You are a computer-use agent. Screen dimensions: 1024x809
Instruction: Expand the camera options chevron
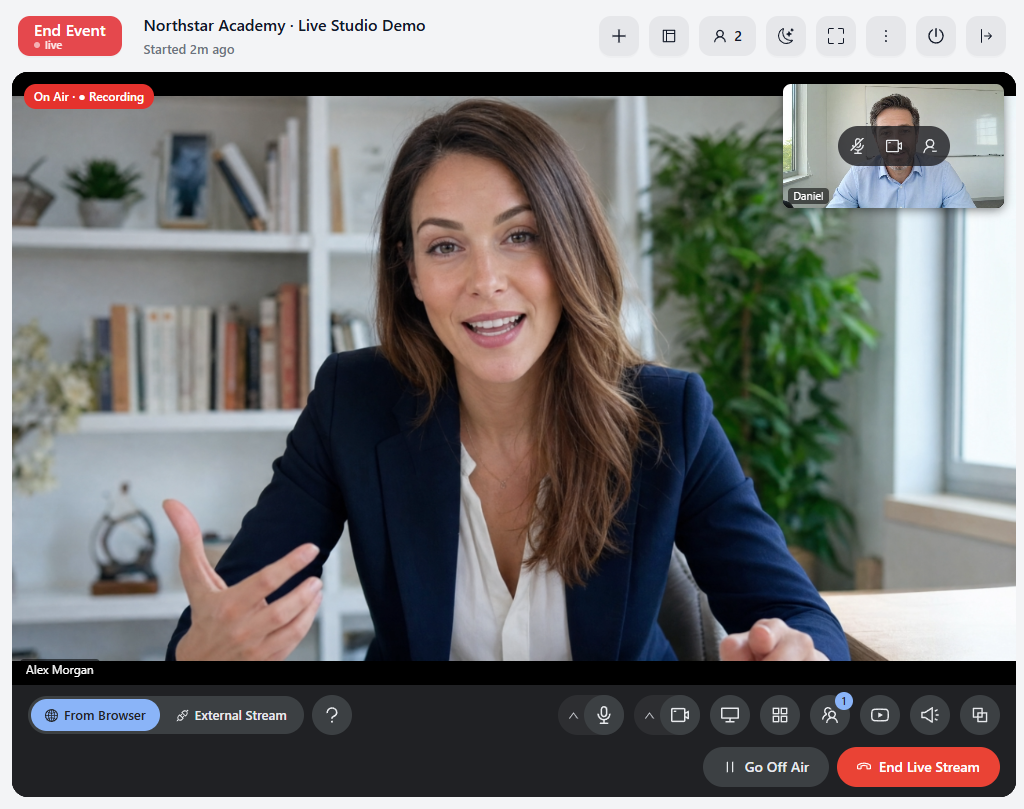point(649,716)
